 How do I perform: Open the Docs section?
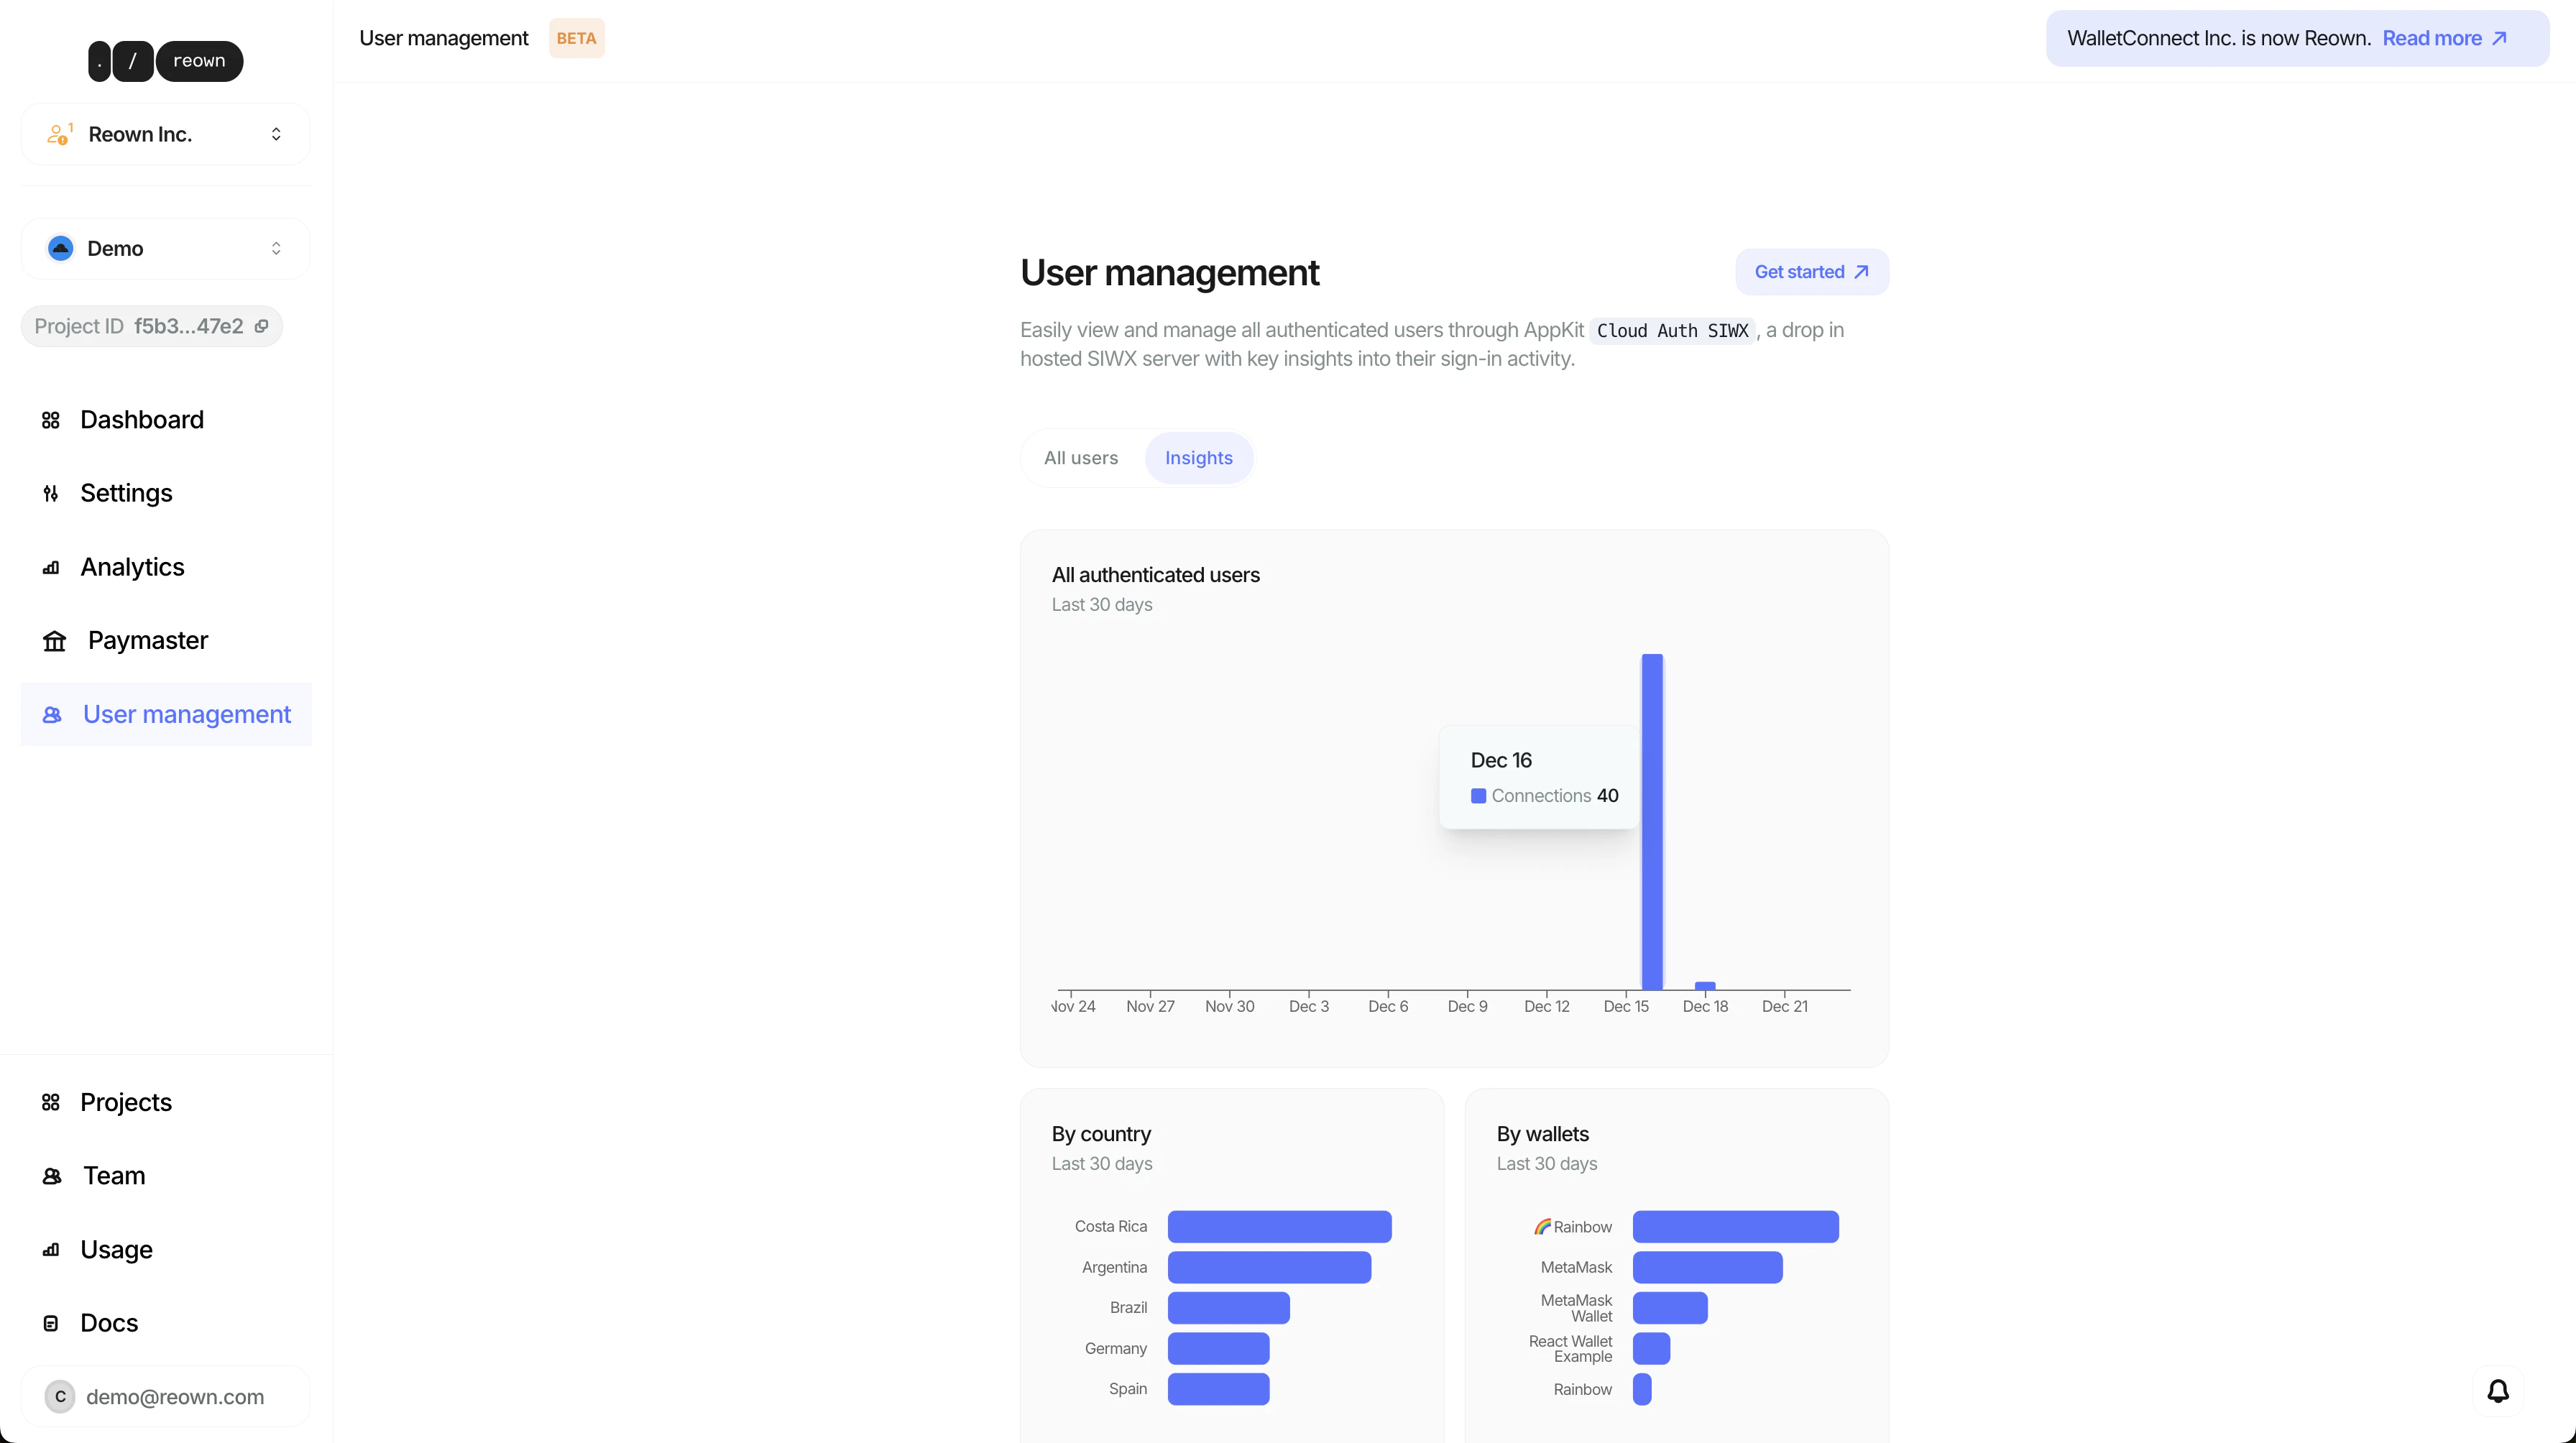[x=109, y=1322]
